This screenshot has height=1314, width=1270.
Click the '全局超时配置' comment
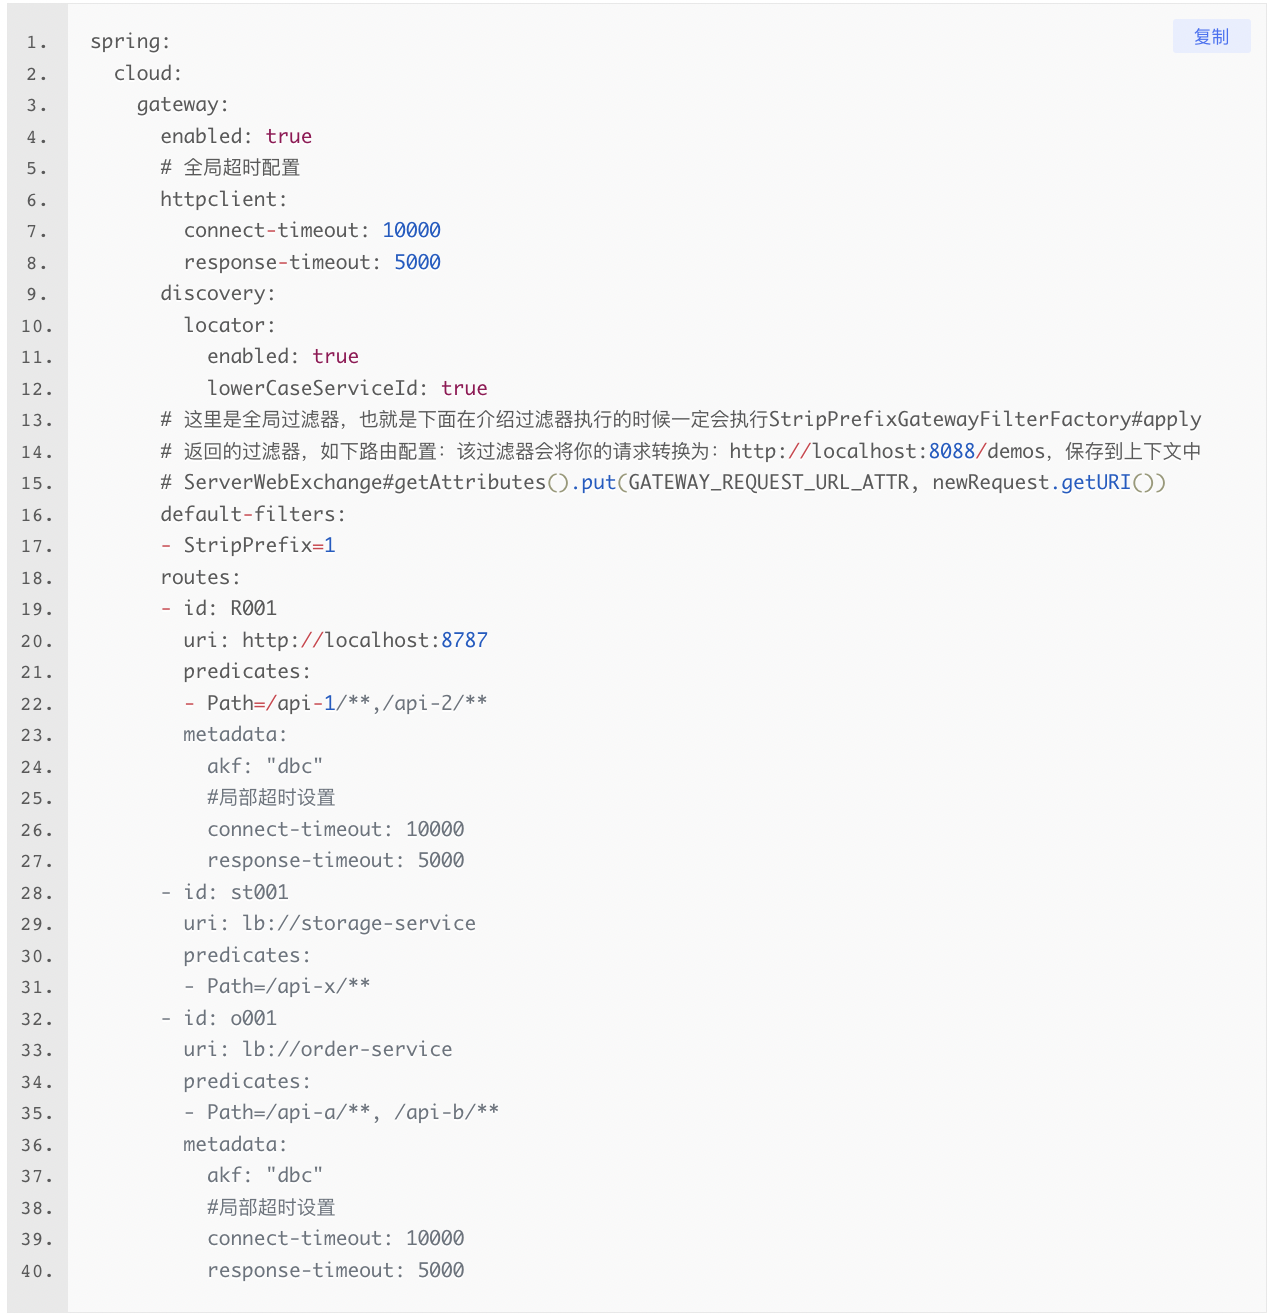241,168
